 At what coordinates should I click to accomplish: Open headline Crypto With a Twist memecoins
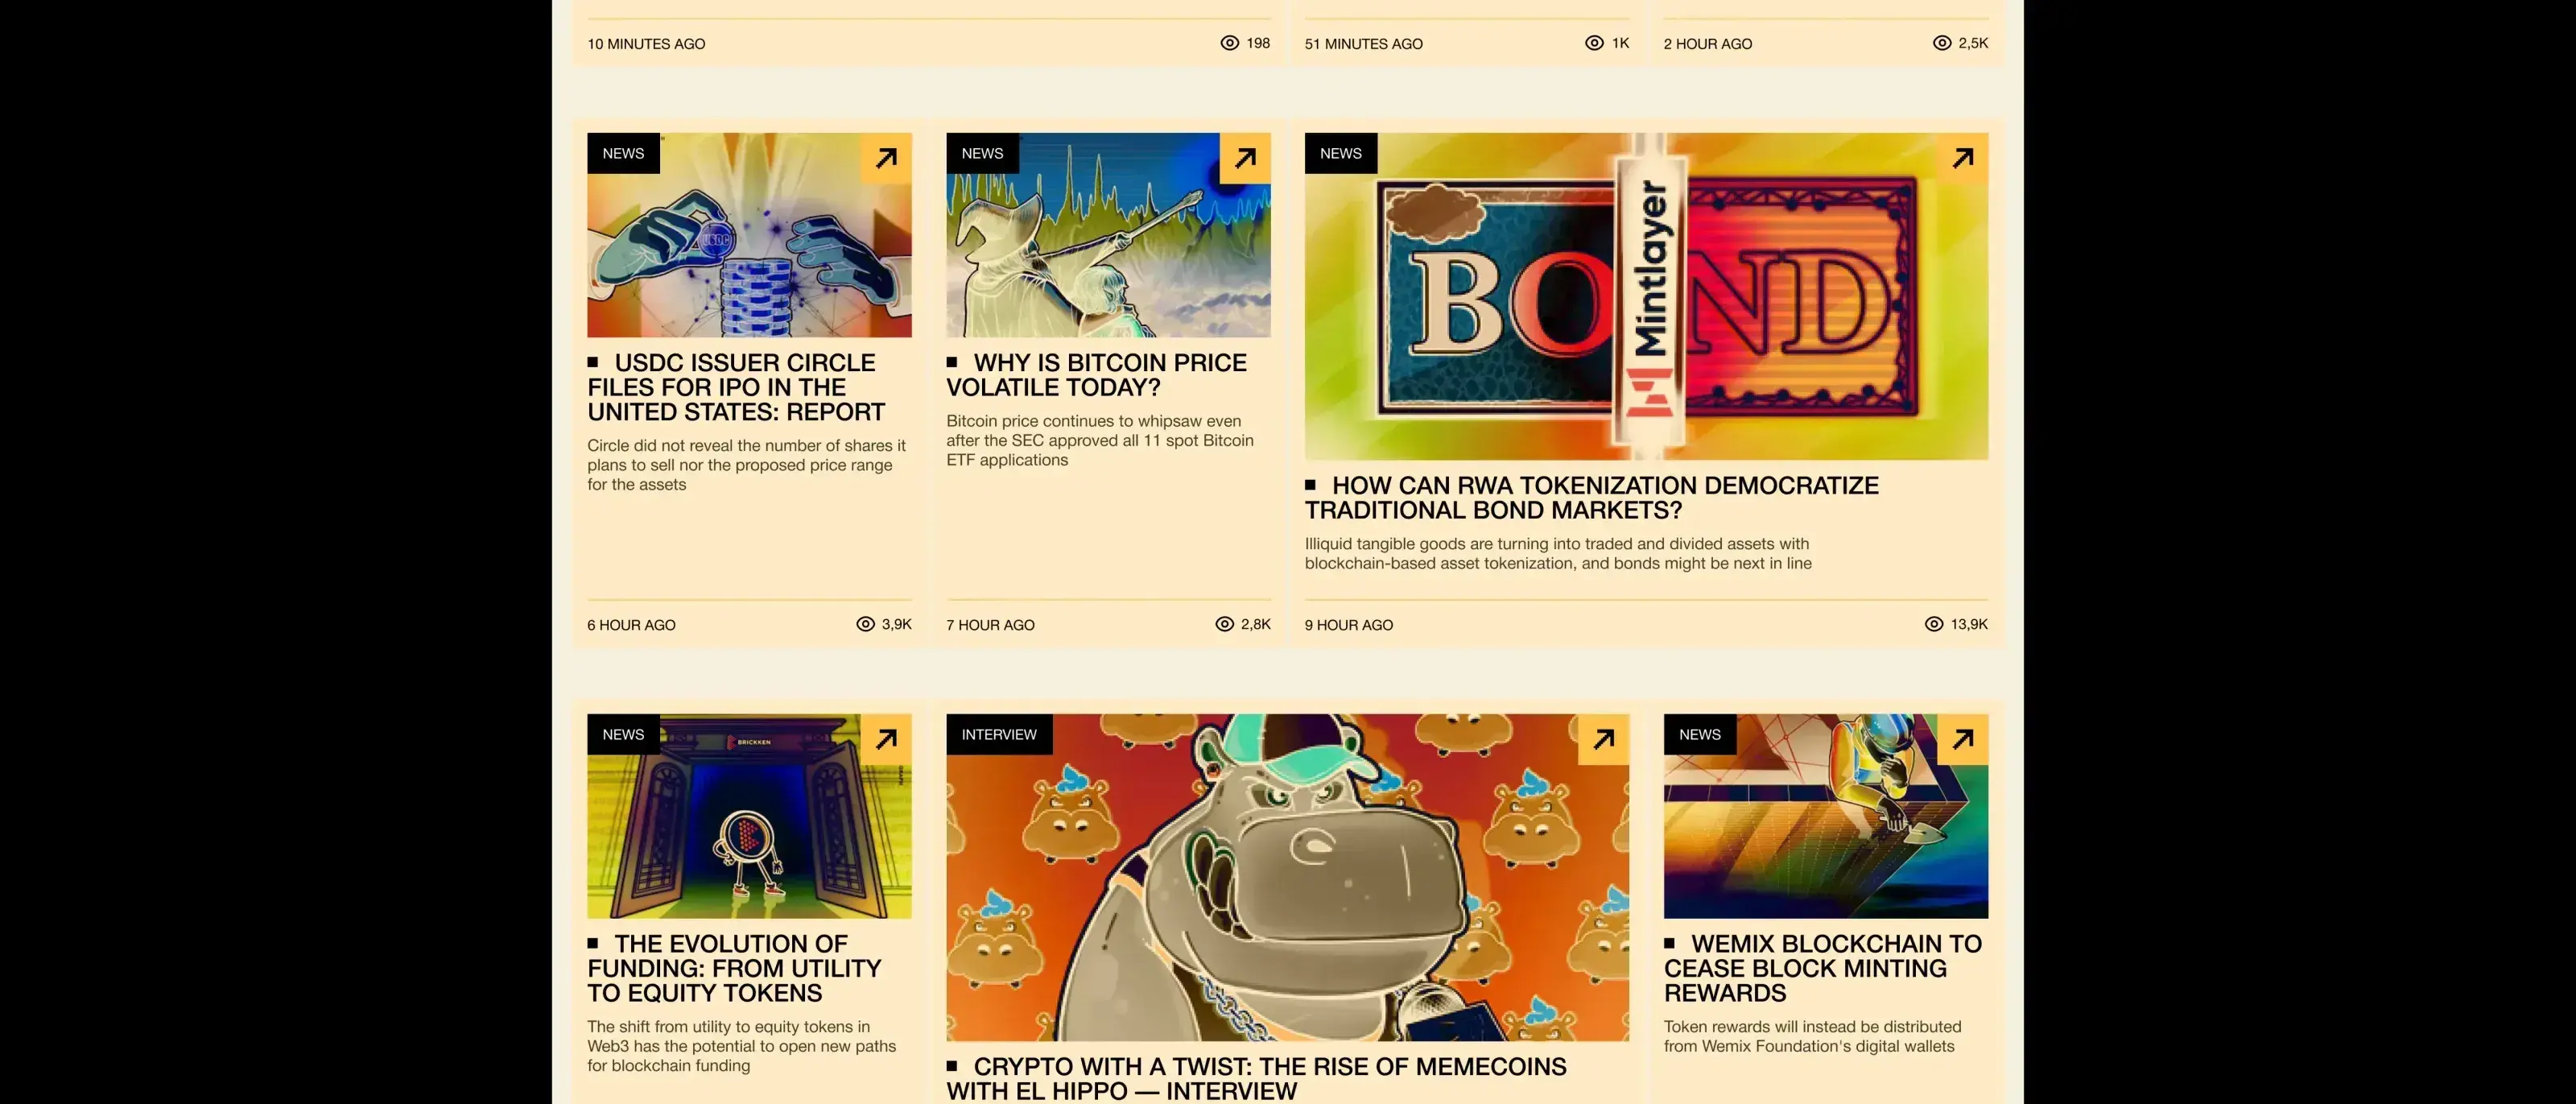[x=1257, y=1079]
